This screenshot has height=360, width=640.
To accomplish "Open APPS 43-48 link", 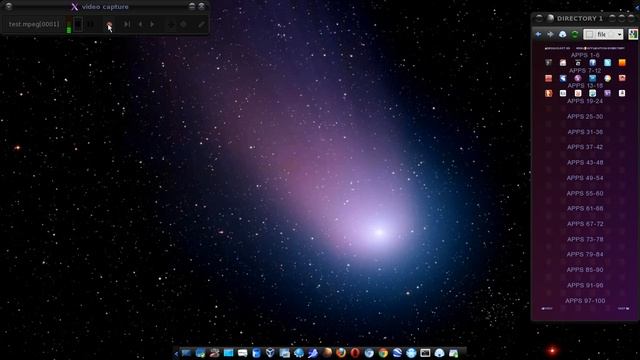I will coord(585,162).
